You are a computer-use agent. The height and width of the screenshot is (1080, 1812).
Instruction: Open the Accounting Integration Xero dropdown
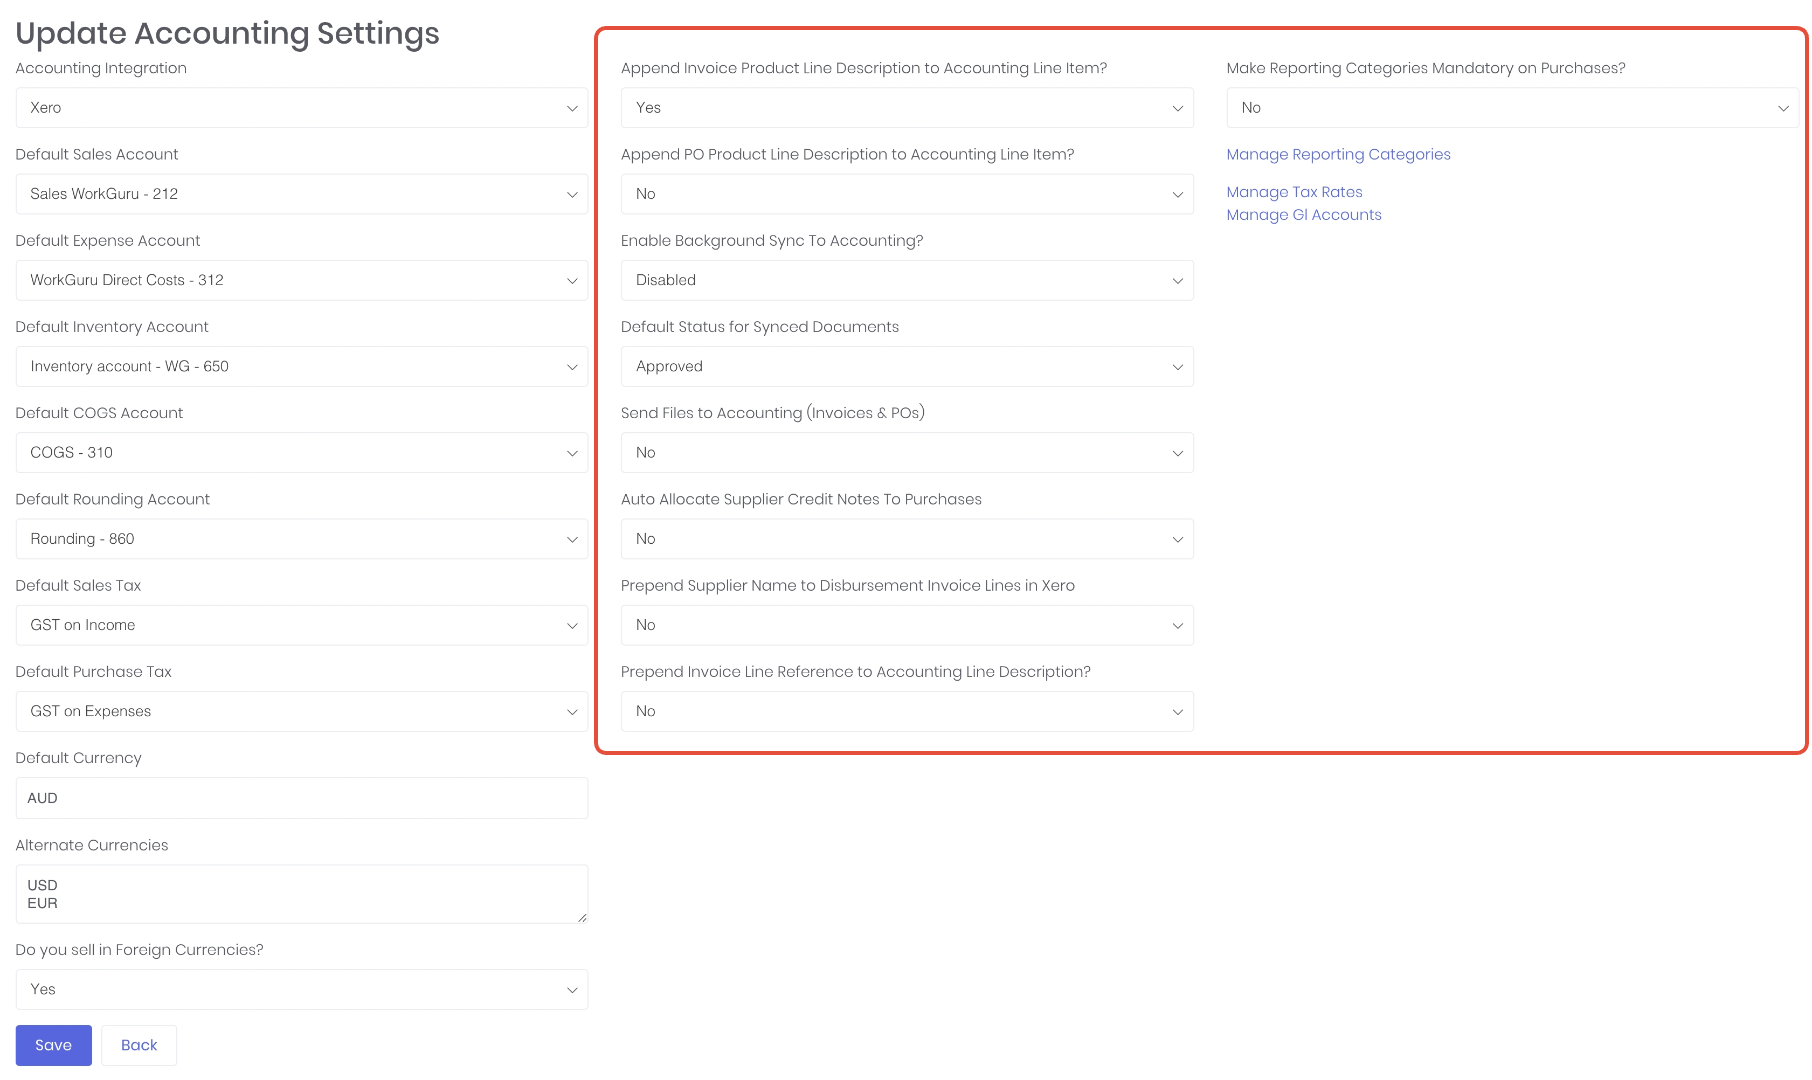pos(302,108)
